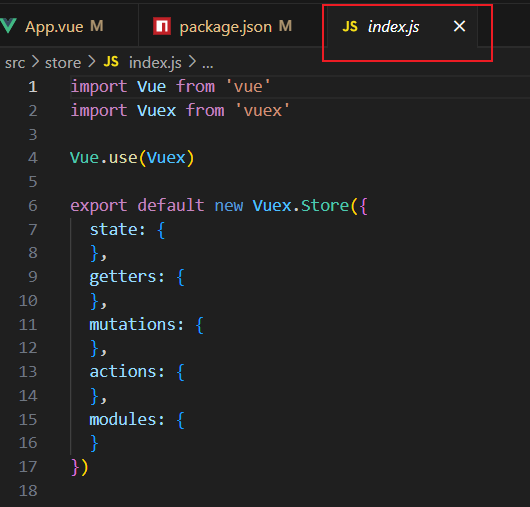The image size is (530, 507).
Task: Click the 'export default' keyword text
Action: [137, 206]
